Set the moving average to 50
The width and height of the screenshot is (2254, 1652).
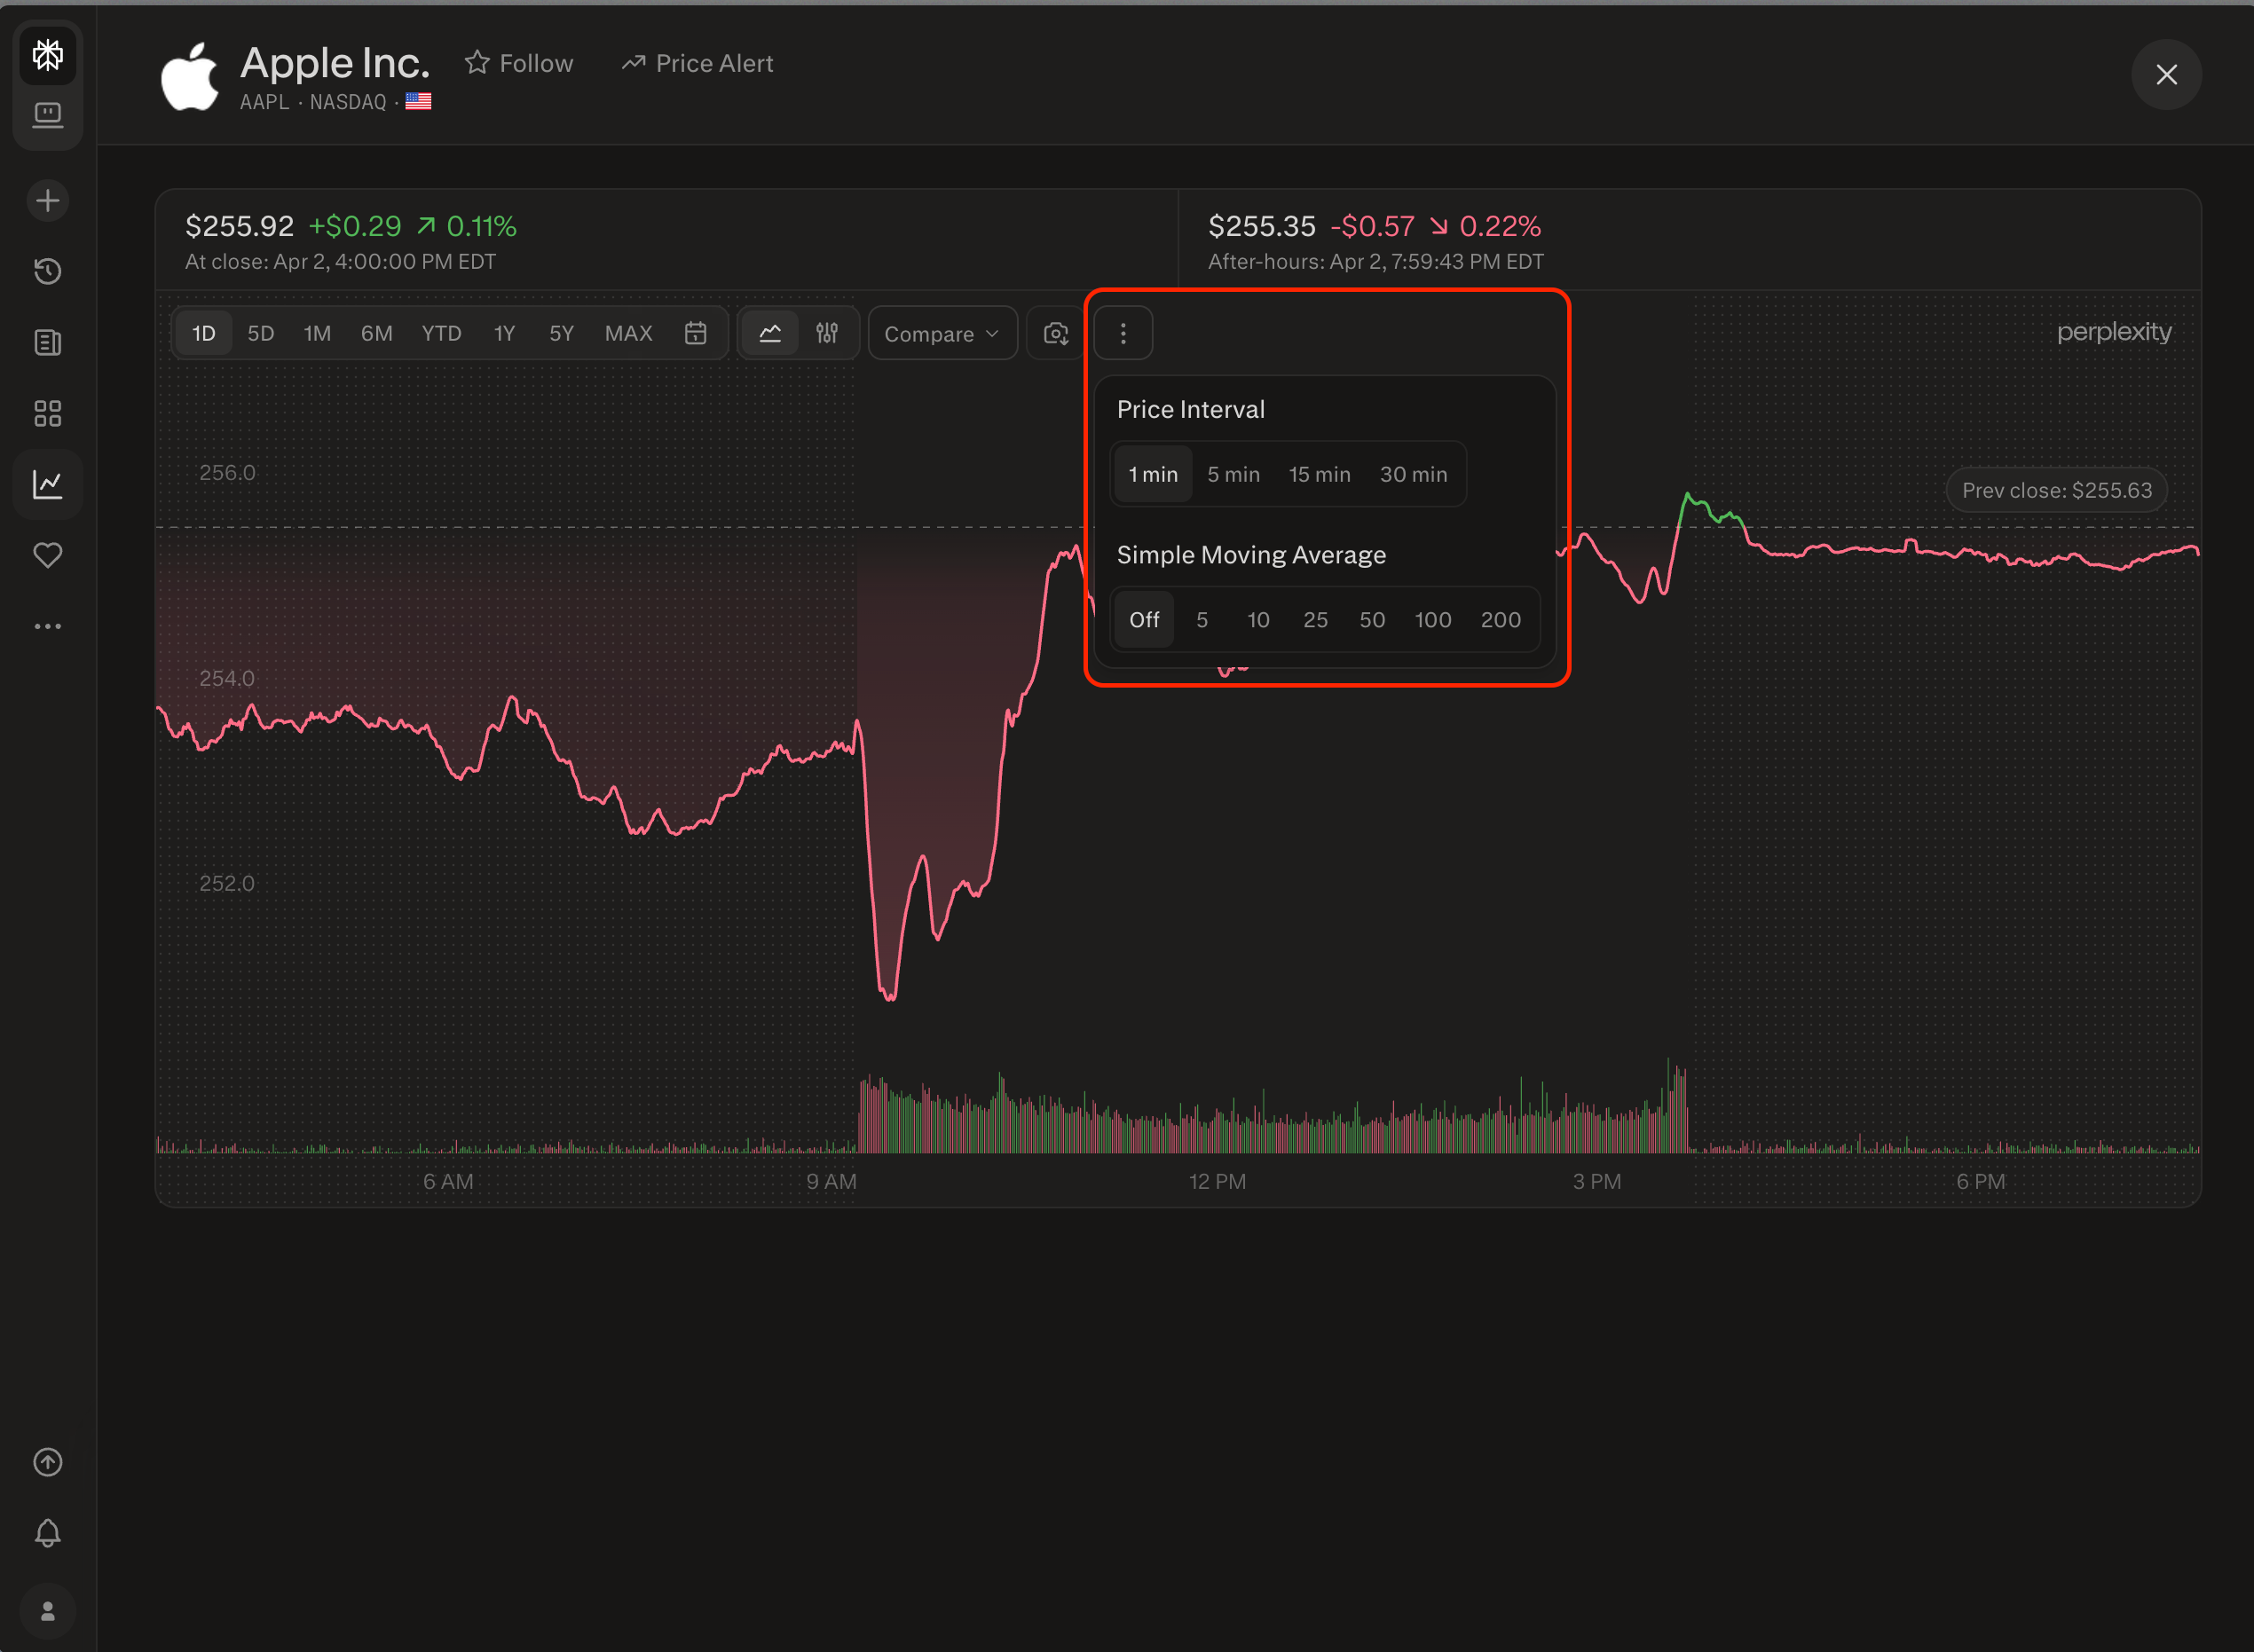[1371, 619]
